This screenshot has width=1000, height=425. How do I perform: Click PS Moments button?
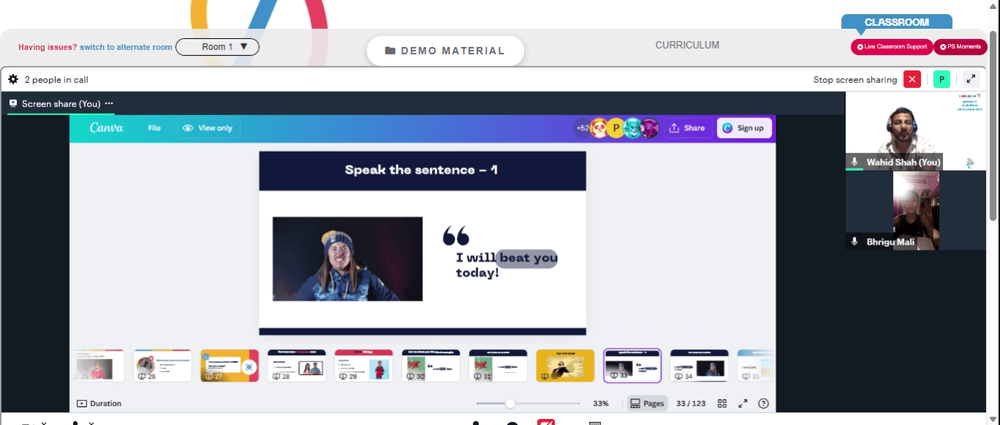pyautogui.click(x=960, y=47)
